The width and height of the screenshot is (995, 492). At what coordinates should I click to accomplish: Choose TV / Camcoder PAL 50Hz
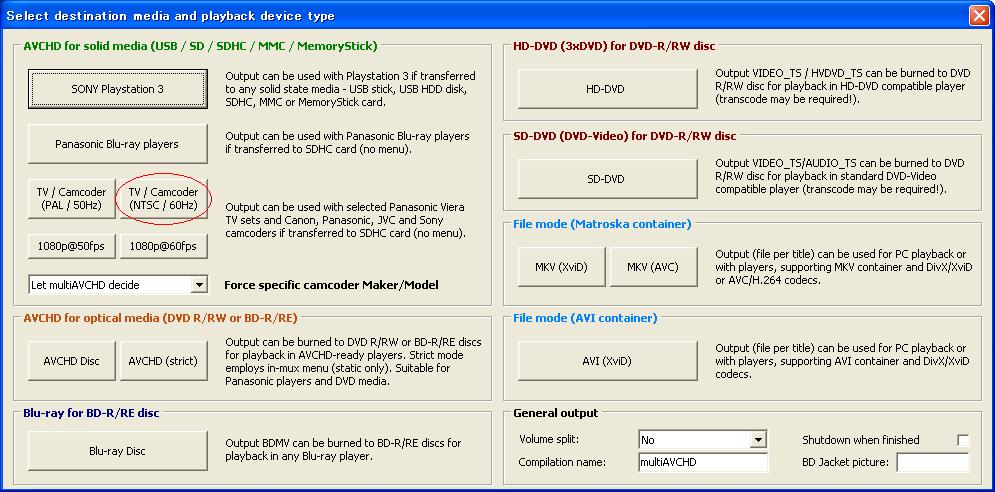coord(71,199)
